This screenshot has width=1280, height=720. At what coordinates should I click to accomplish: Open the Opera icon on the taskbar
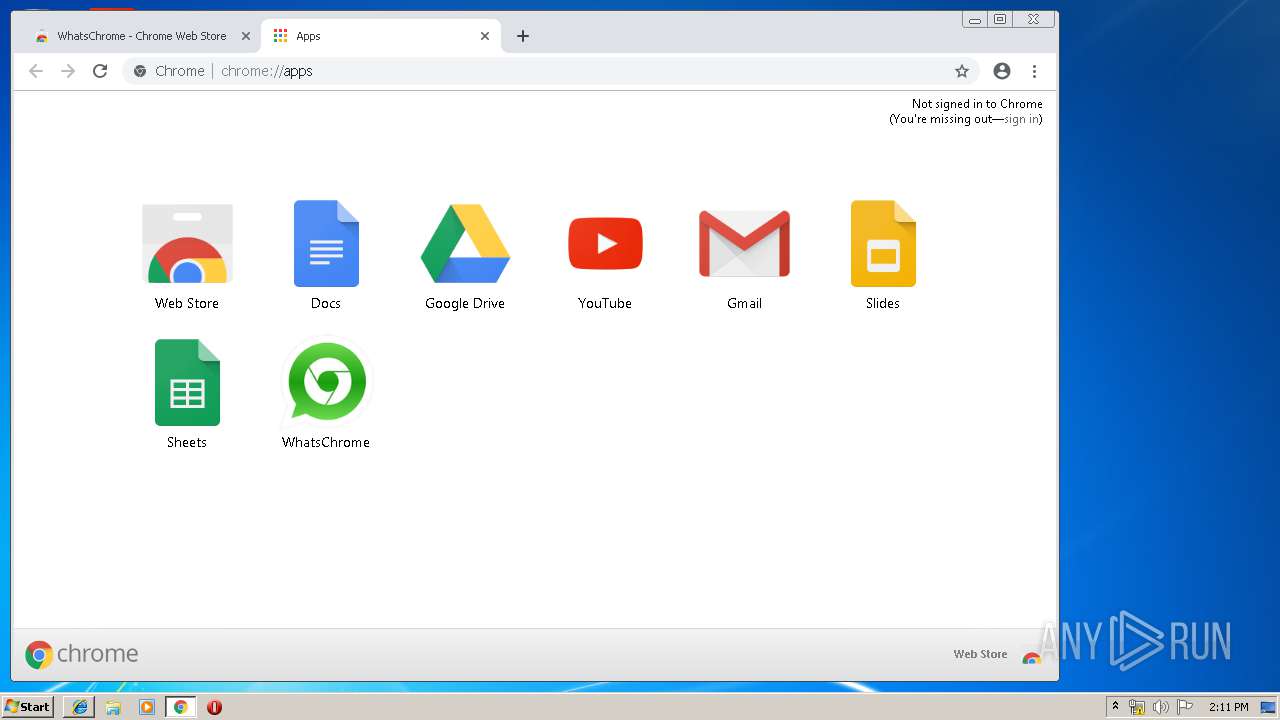coord(214,707)
